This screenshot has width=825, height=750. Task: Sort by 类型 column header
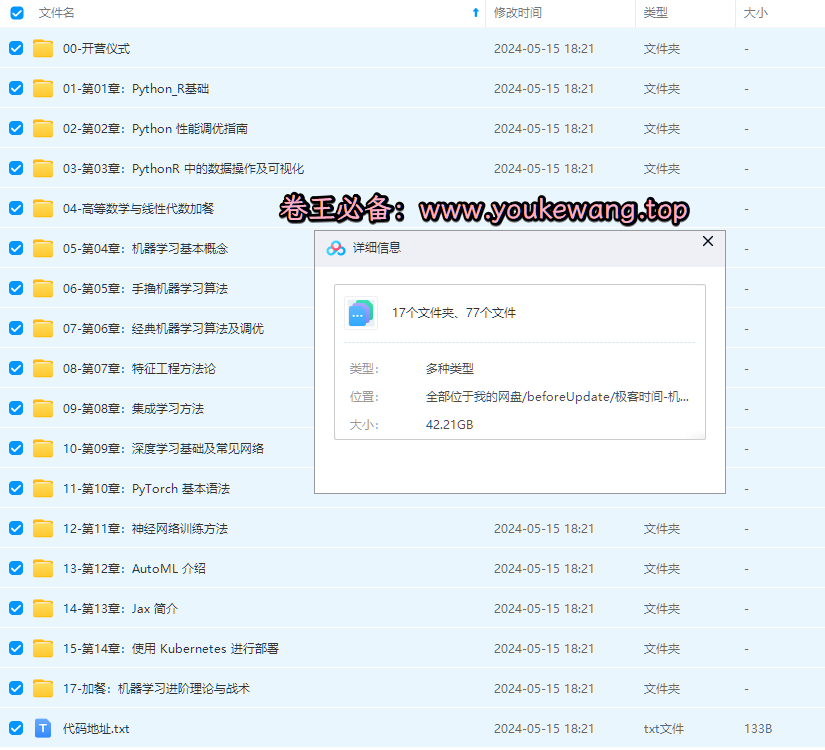pyautogui.click(x=656, y=13)
